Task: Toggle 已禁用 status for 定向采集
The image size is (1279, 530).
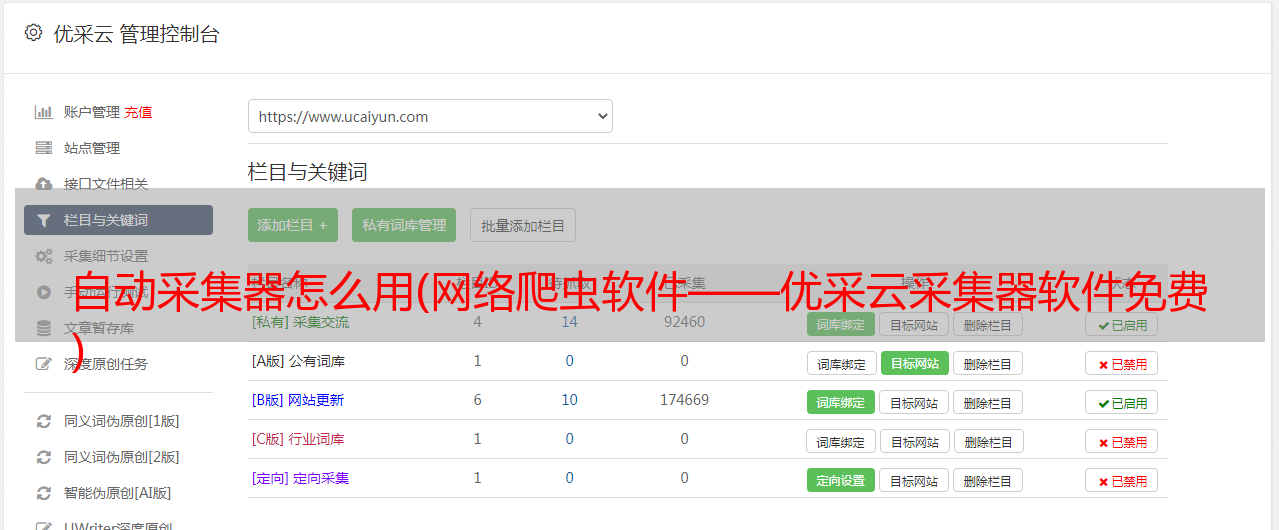Action: [x=1121, y=480]
